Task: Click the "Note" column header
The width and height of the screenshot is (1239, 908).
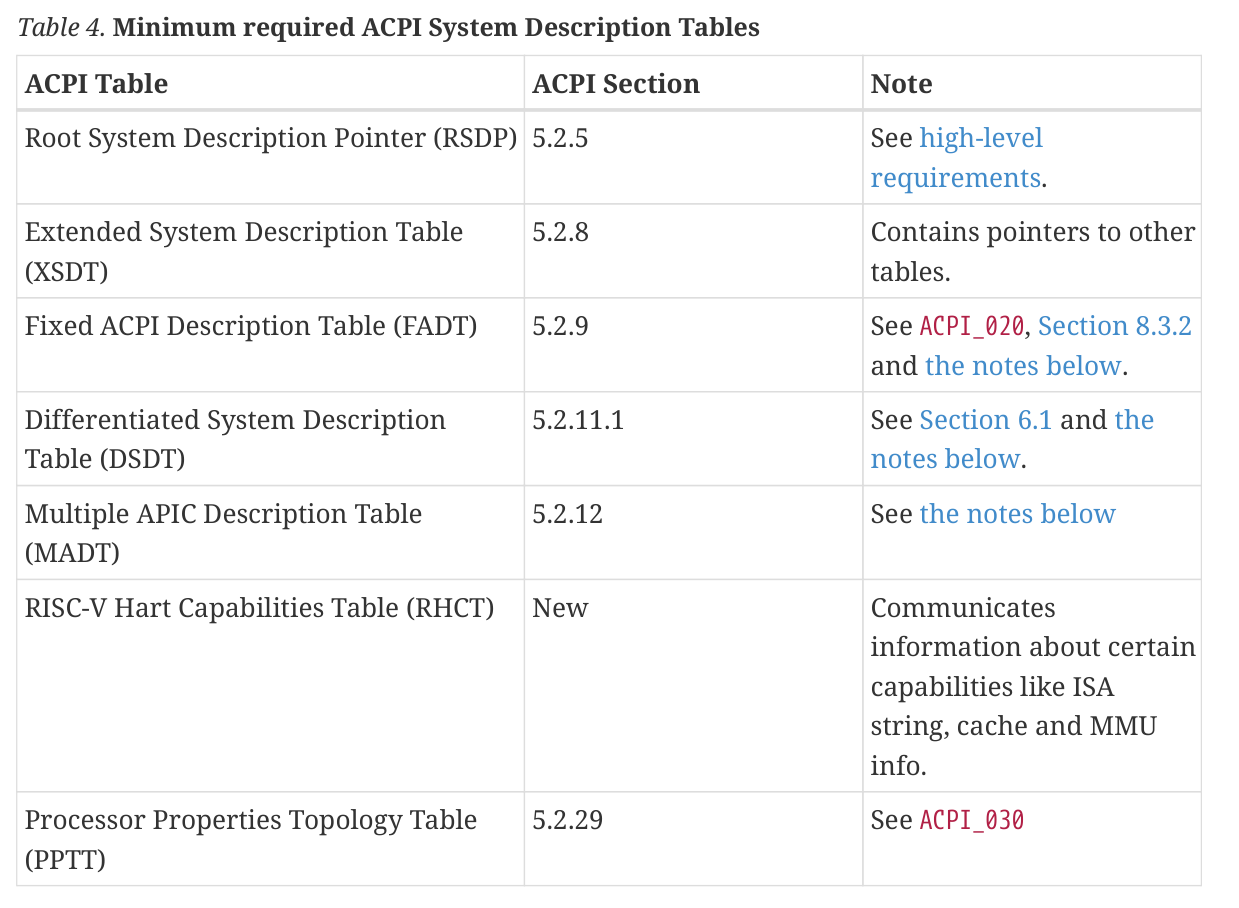Action: (901, 84)
